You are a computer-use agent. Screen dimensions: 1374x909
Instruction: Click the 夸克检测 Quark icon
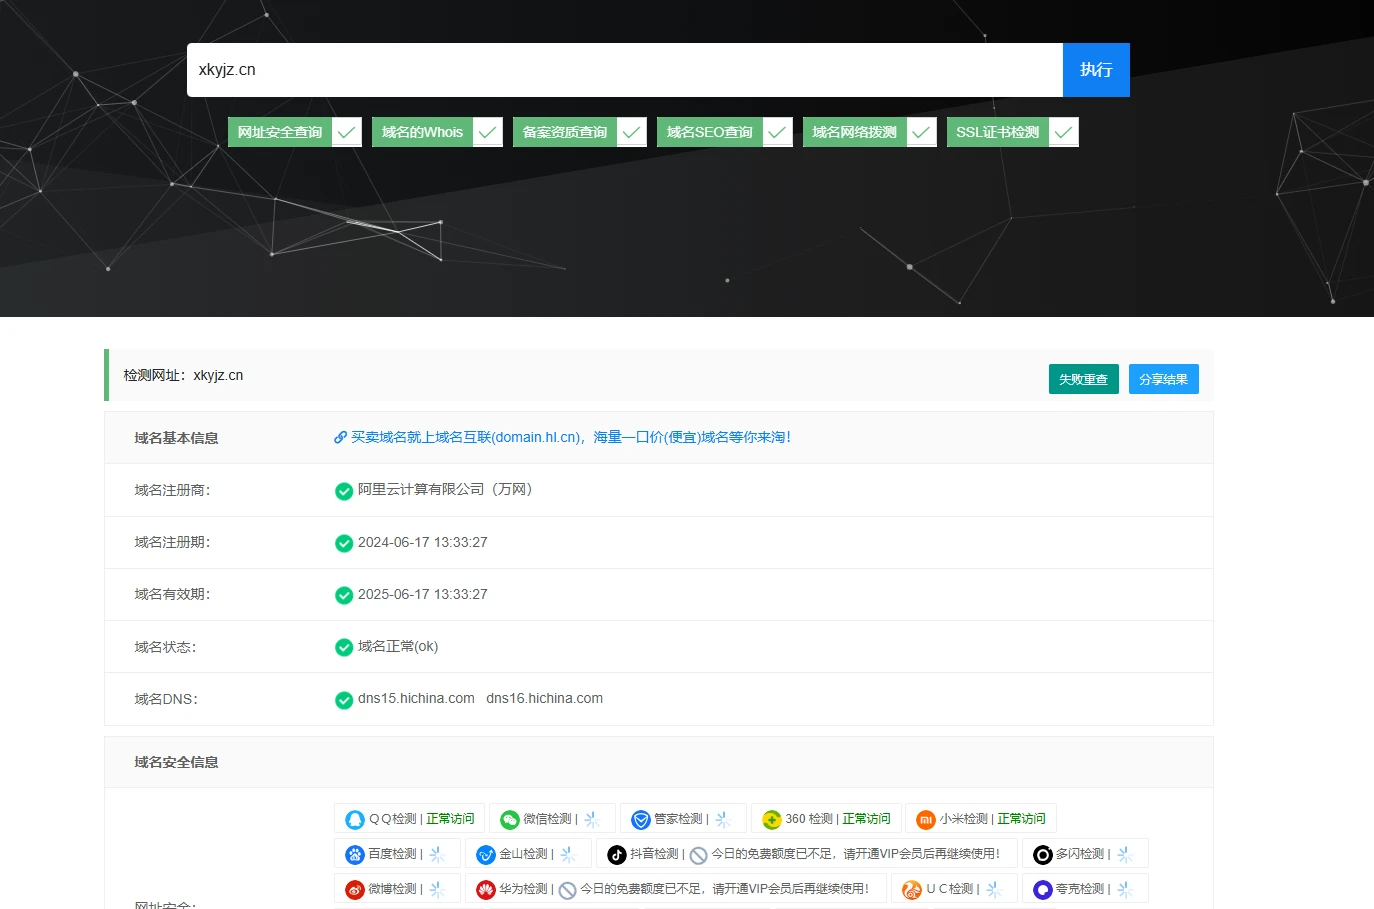1042,889
